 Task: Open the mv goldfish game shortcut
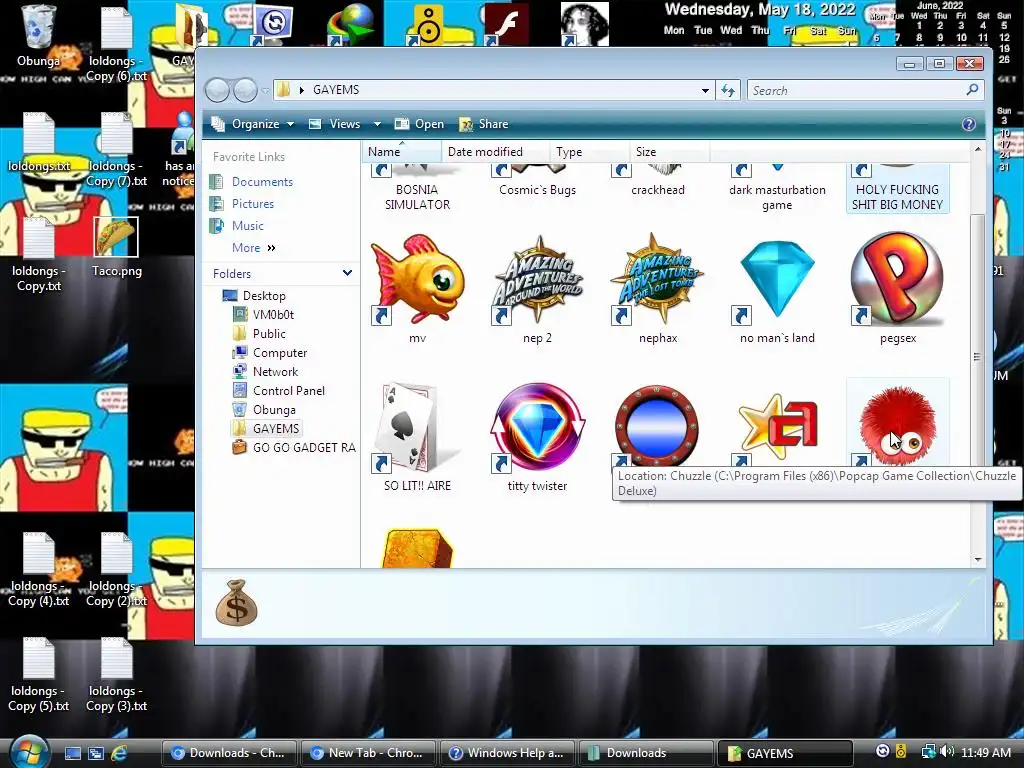tap(417, 281)
